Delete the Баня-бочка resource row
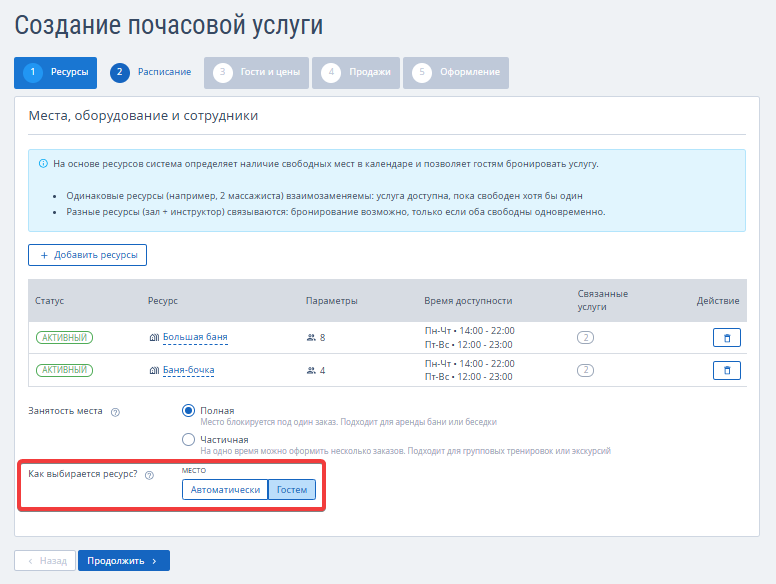Image resolution: width=776 pixels, height=584 pixels. click(x=727, y=370)
